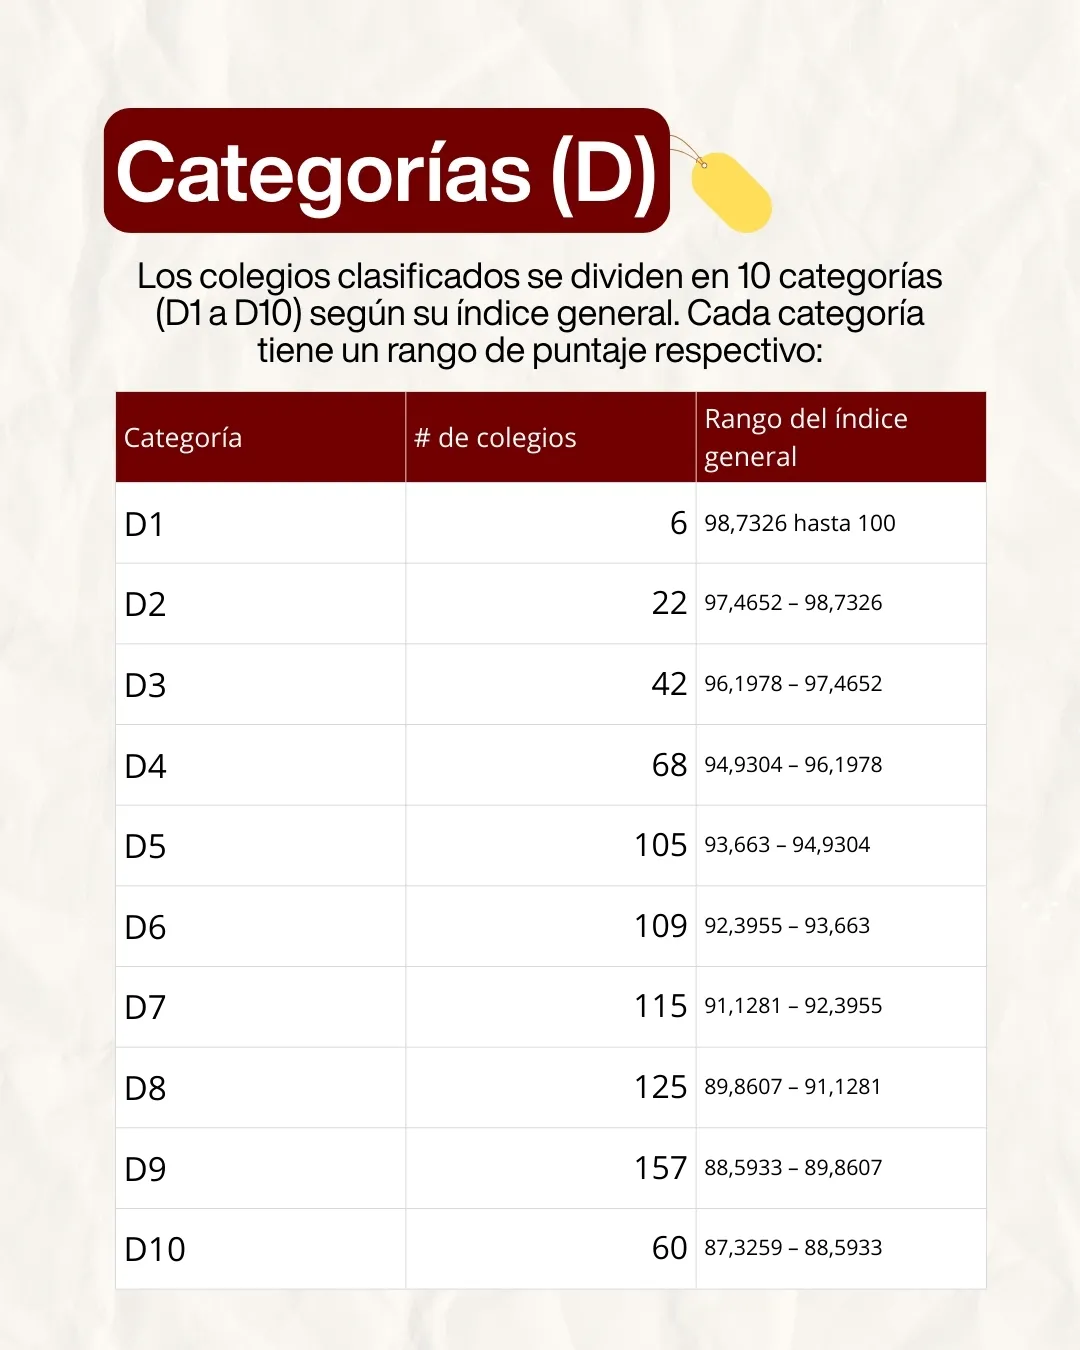
Task: Select the D1 category cell
Action: point(144,524)
